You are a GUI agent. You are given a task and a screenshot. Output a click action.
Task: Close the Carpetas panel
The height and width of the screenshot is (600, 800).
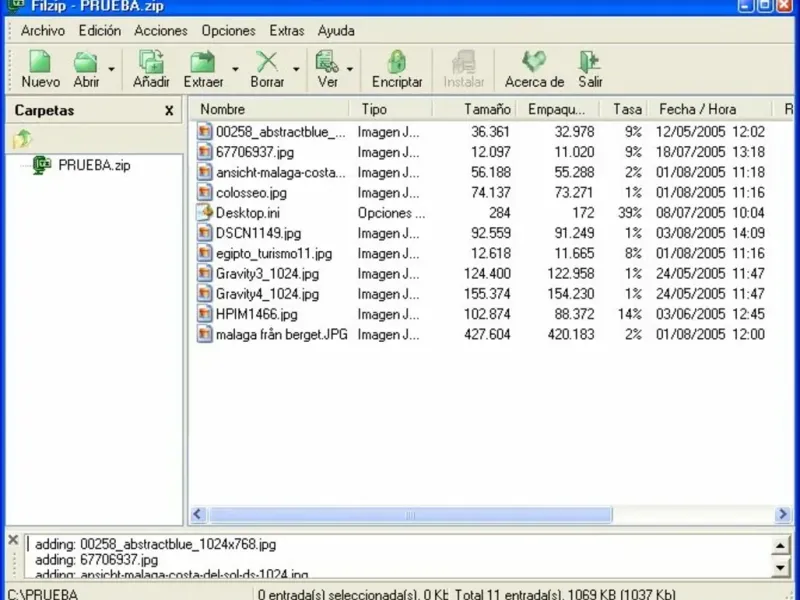169,111
